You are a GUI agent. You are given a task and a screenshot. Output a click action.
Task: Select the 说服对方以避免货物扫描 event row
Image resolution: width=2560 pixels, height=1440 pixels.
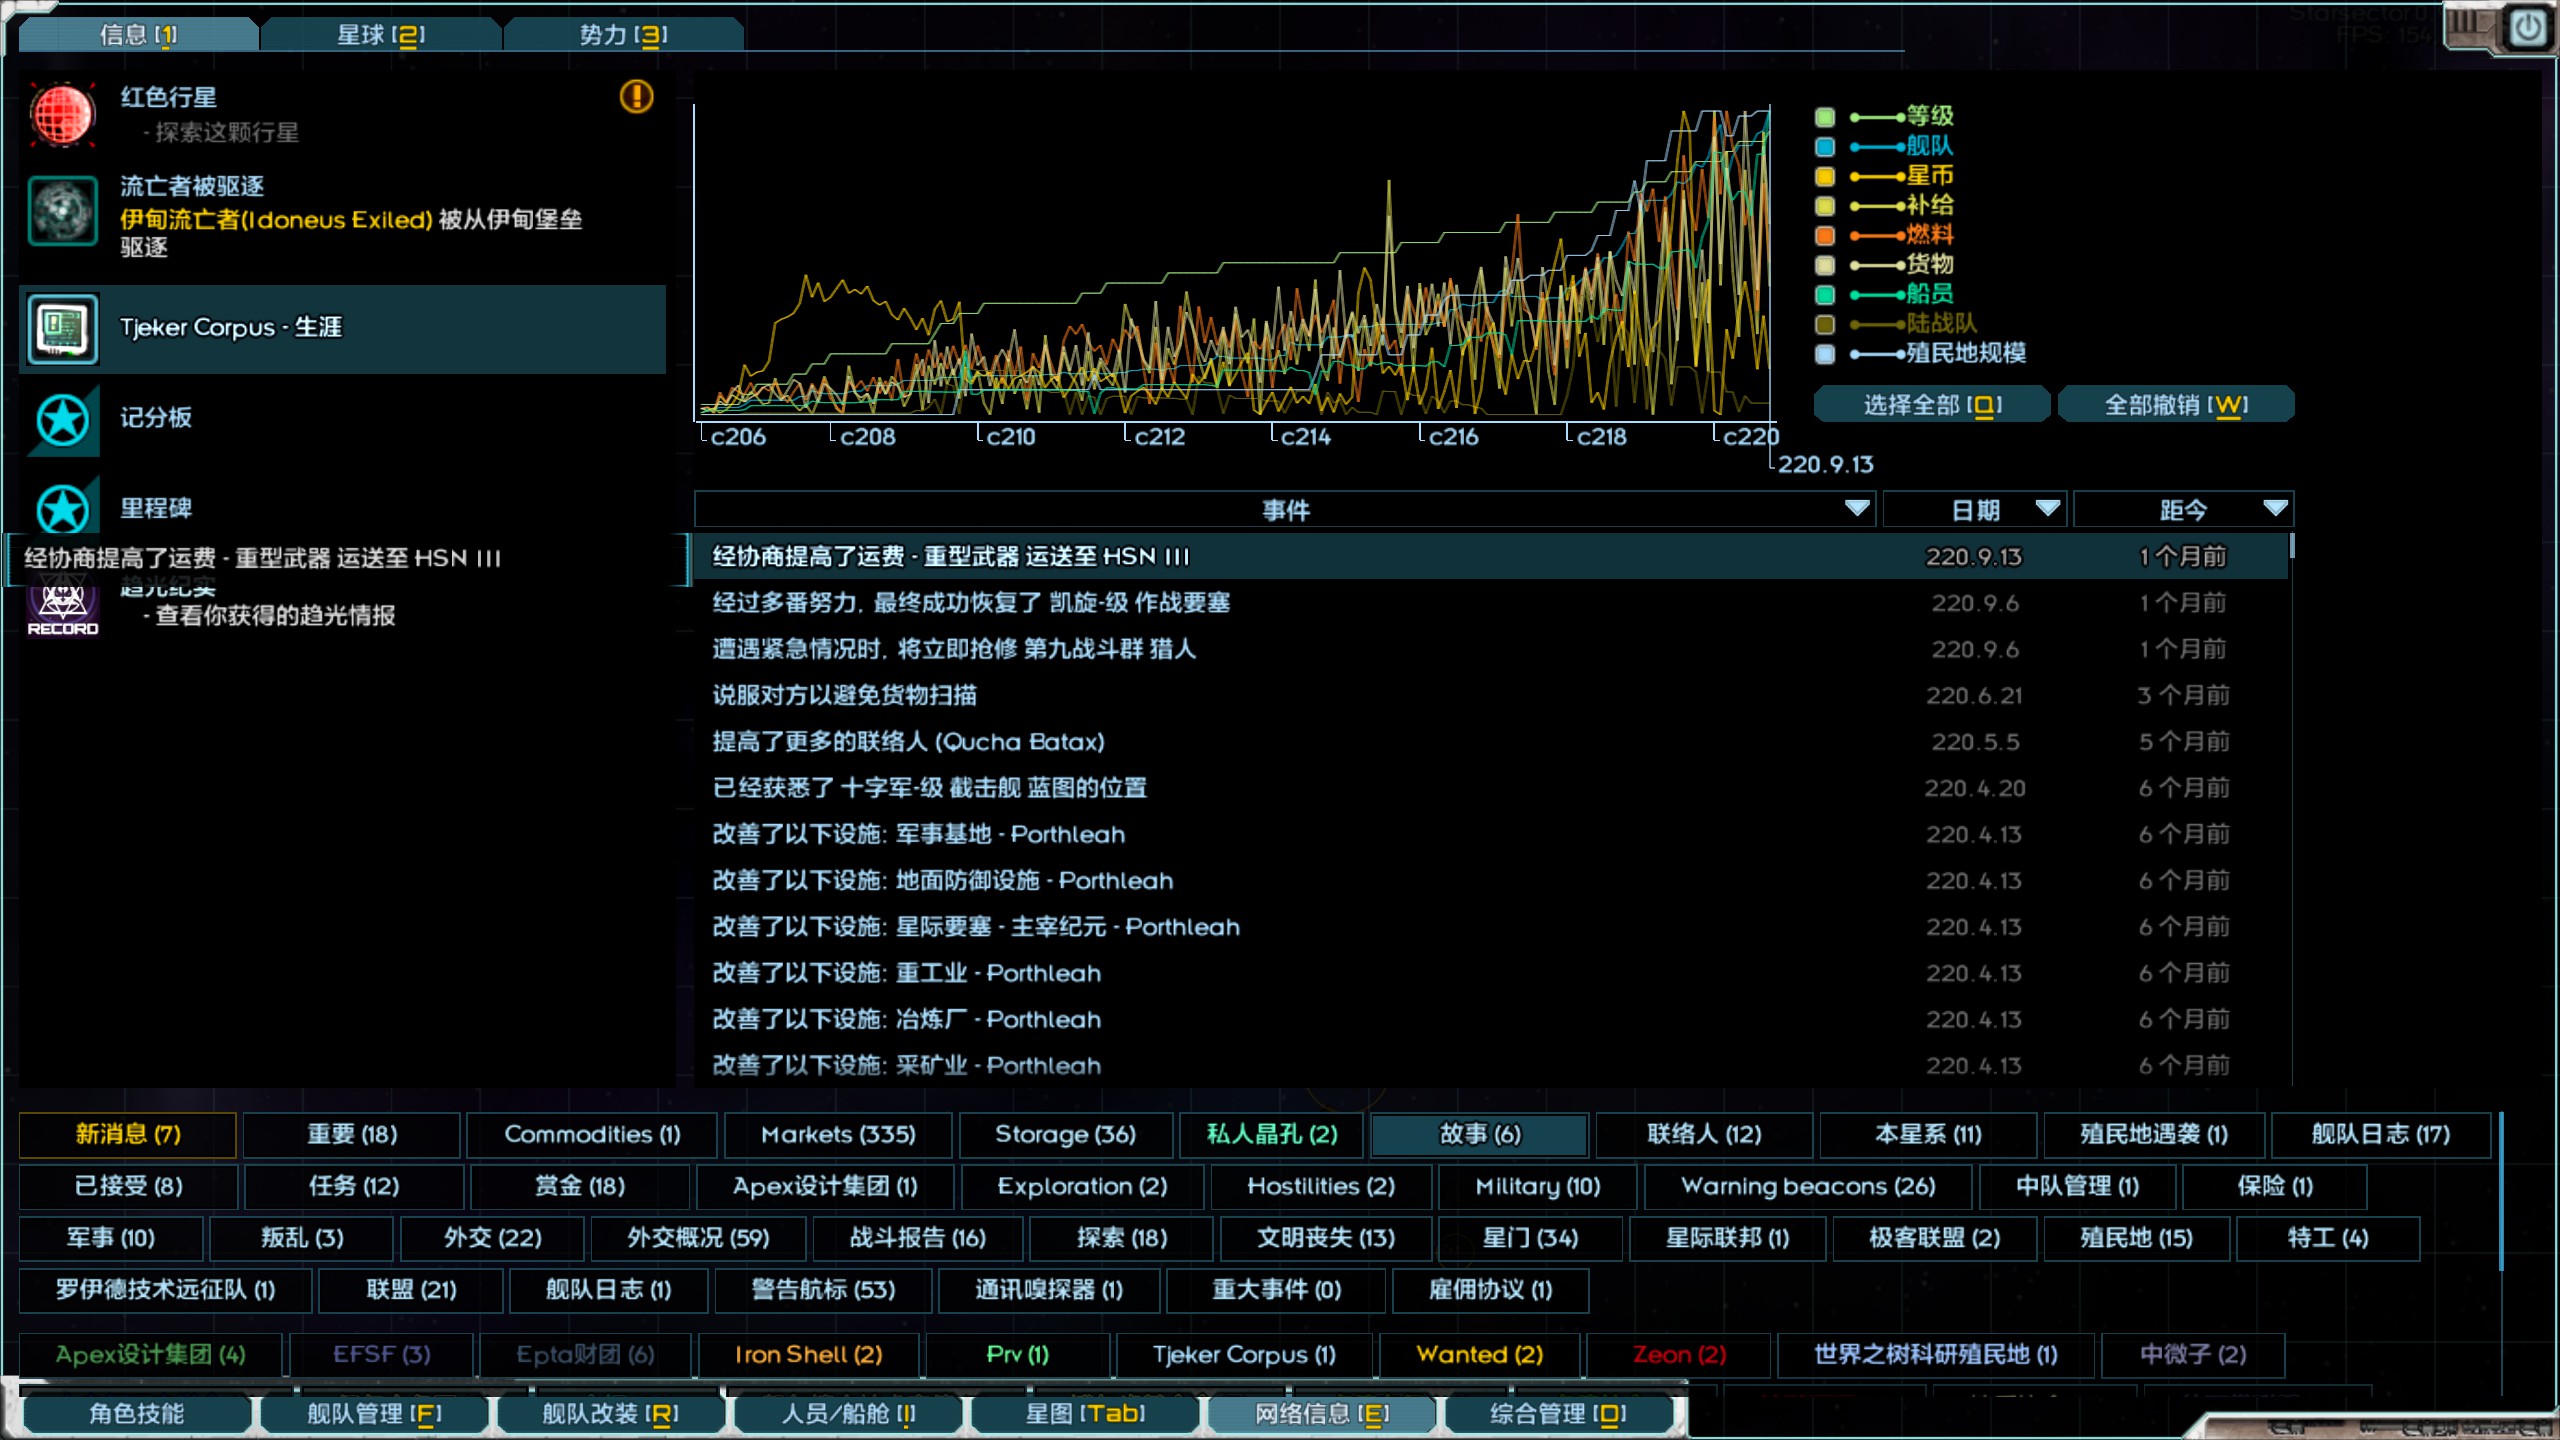pyautogui.click(x=844, y=695)
